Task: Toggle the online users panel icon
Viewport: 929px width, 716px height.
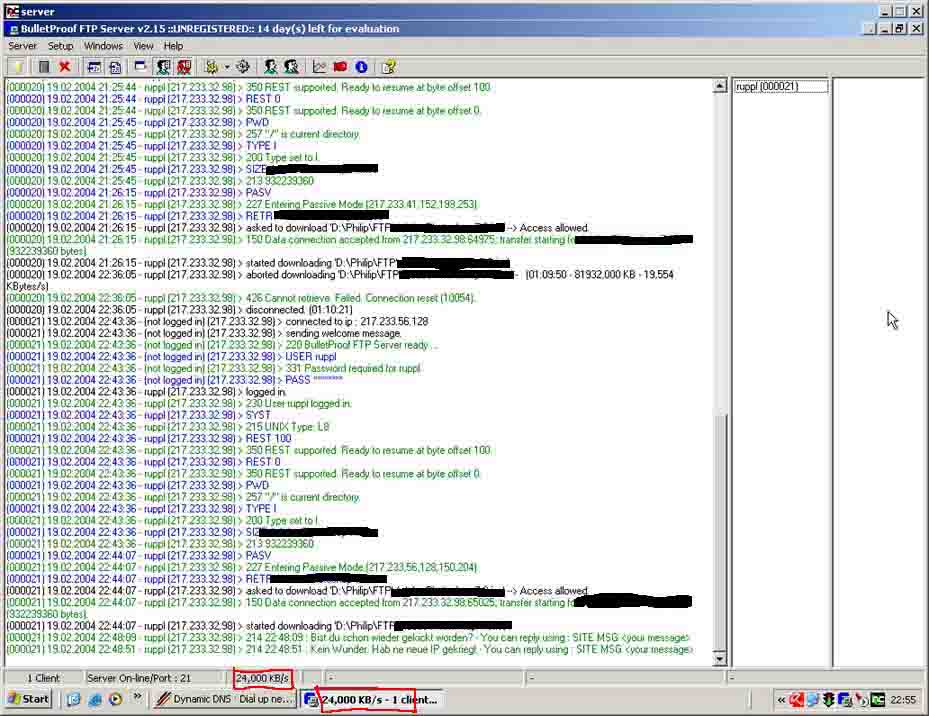Action: [x=163, y=66]
